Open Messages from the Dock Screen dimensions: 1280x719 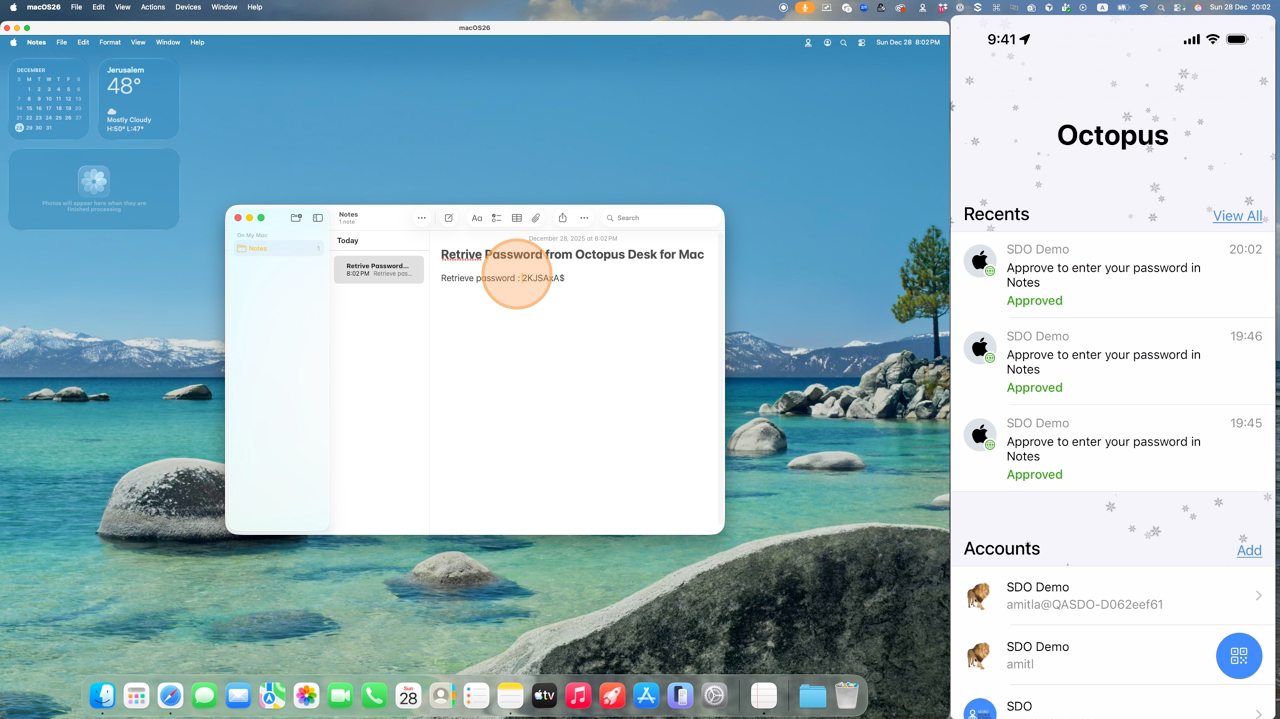204,696
